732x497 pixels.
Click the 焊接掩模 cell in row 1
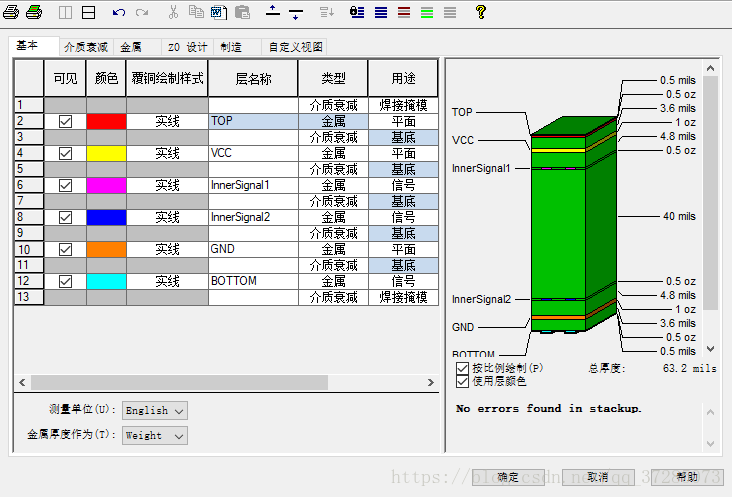click(x=403, y=105)
